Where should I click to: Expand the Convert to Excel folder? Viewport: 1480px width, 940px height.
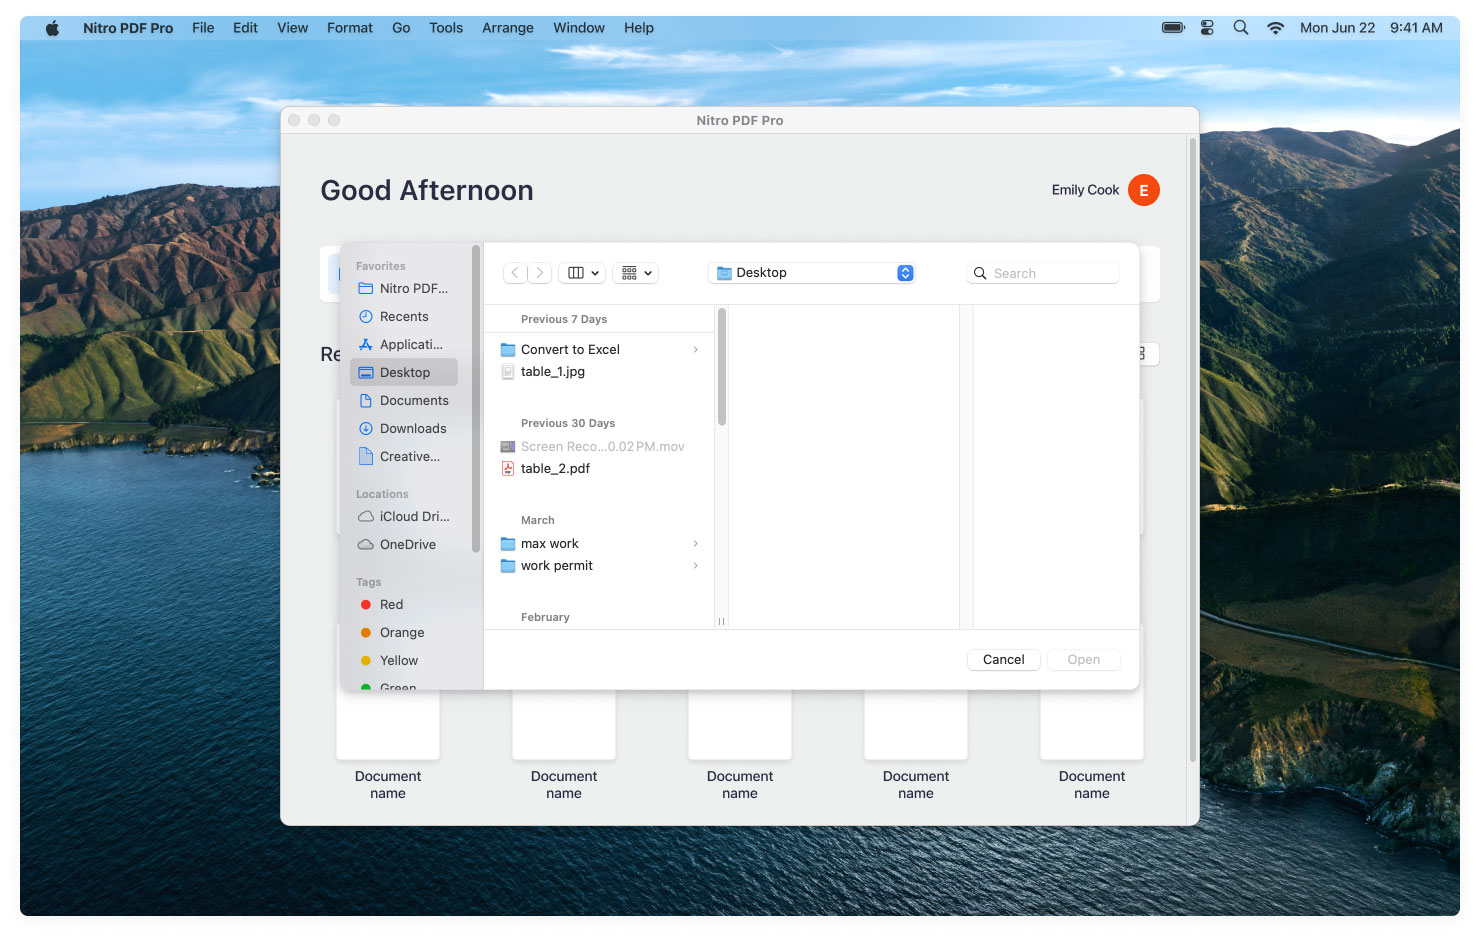point(695,350)
